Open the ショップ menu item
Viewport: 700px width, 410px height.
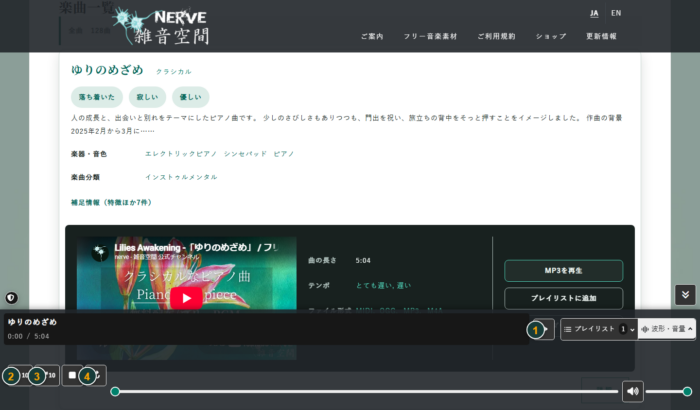[x=551, y=37]
